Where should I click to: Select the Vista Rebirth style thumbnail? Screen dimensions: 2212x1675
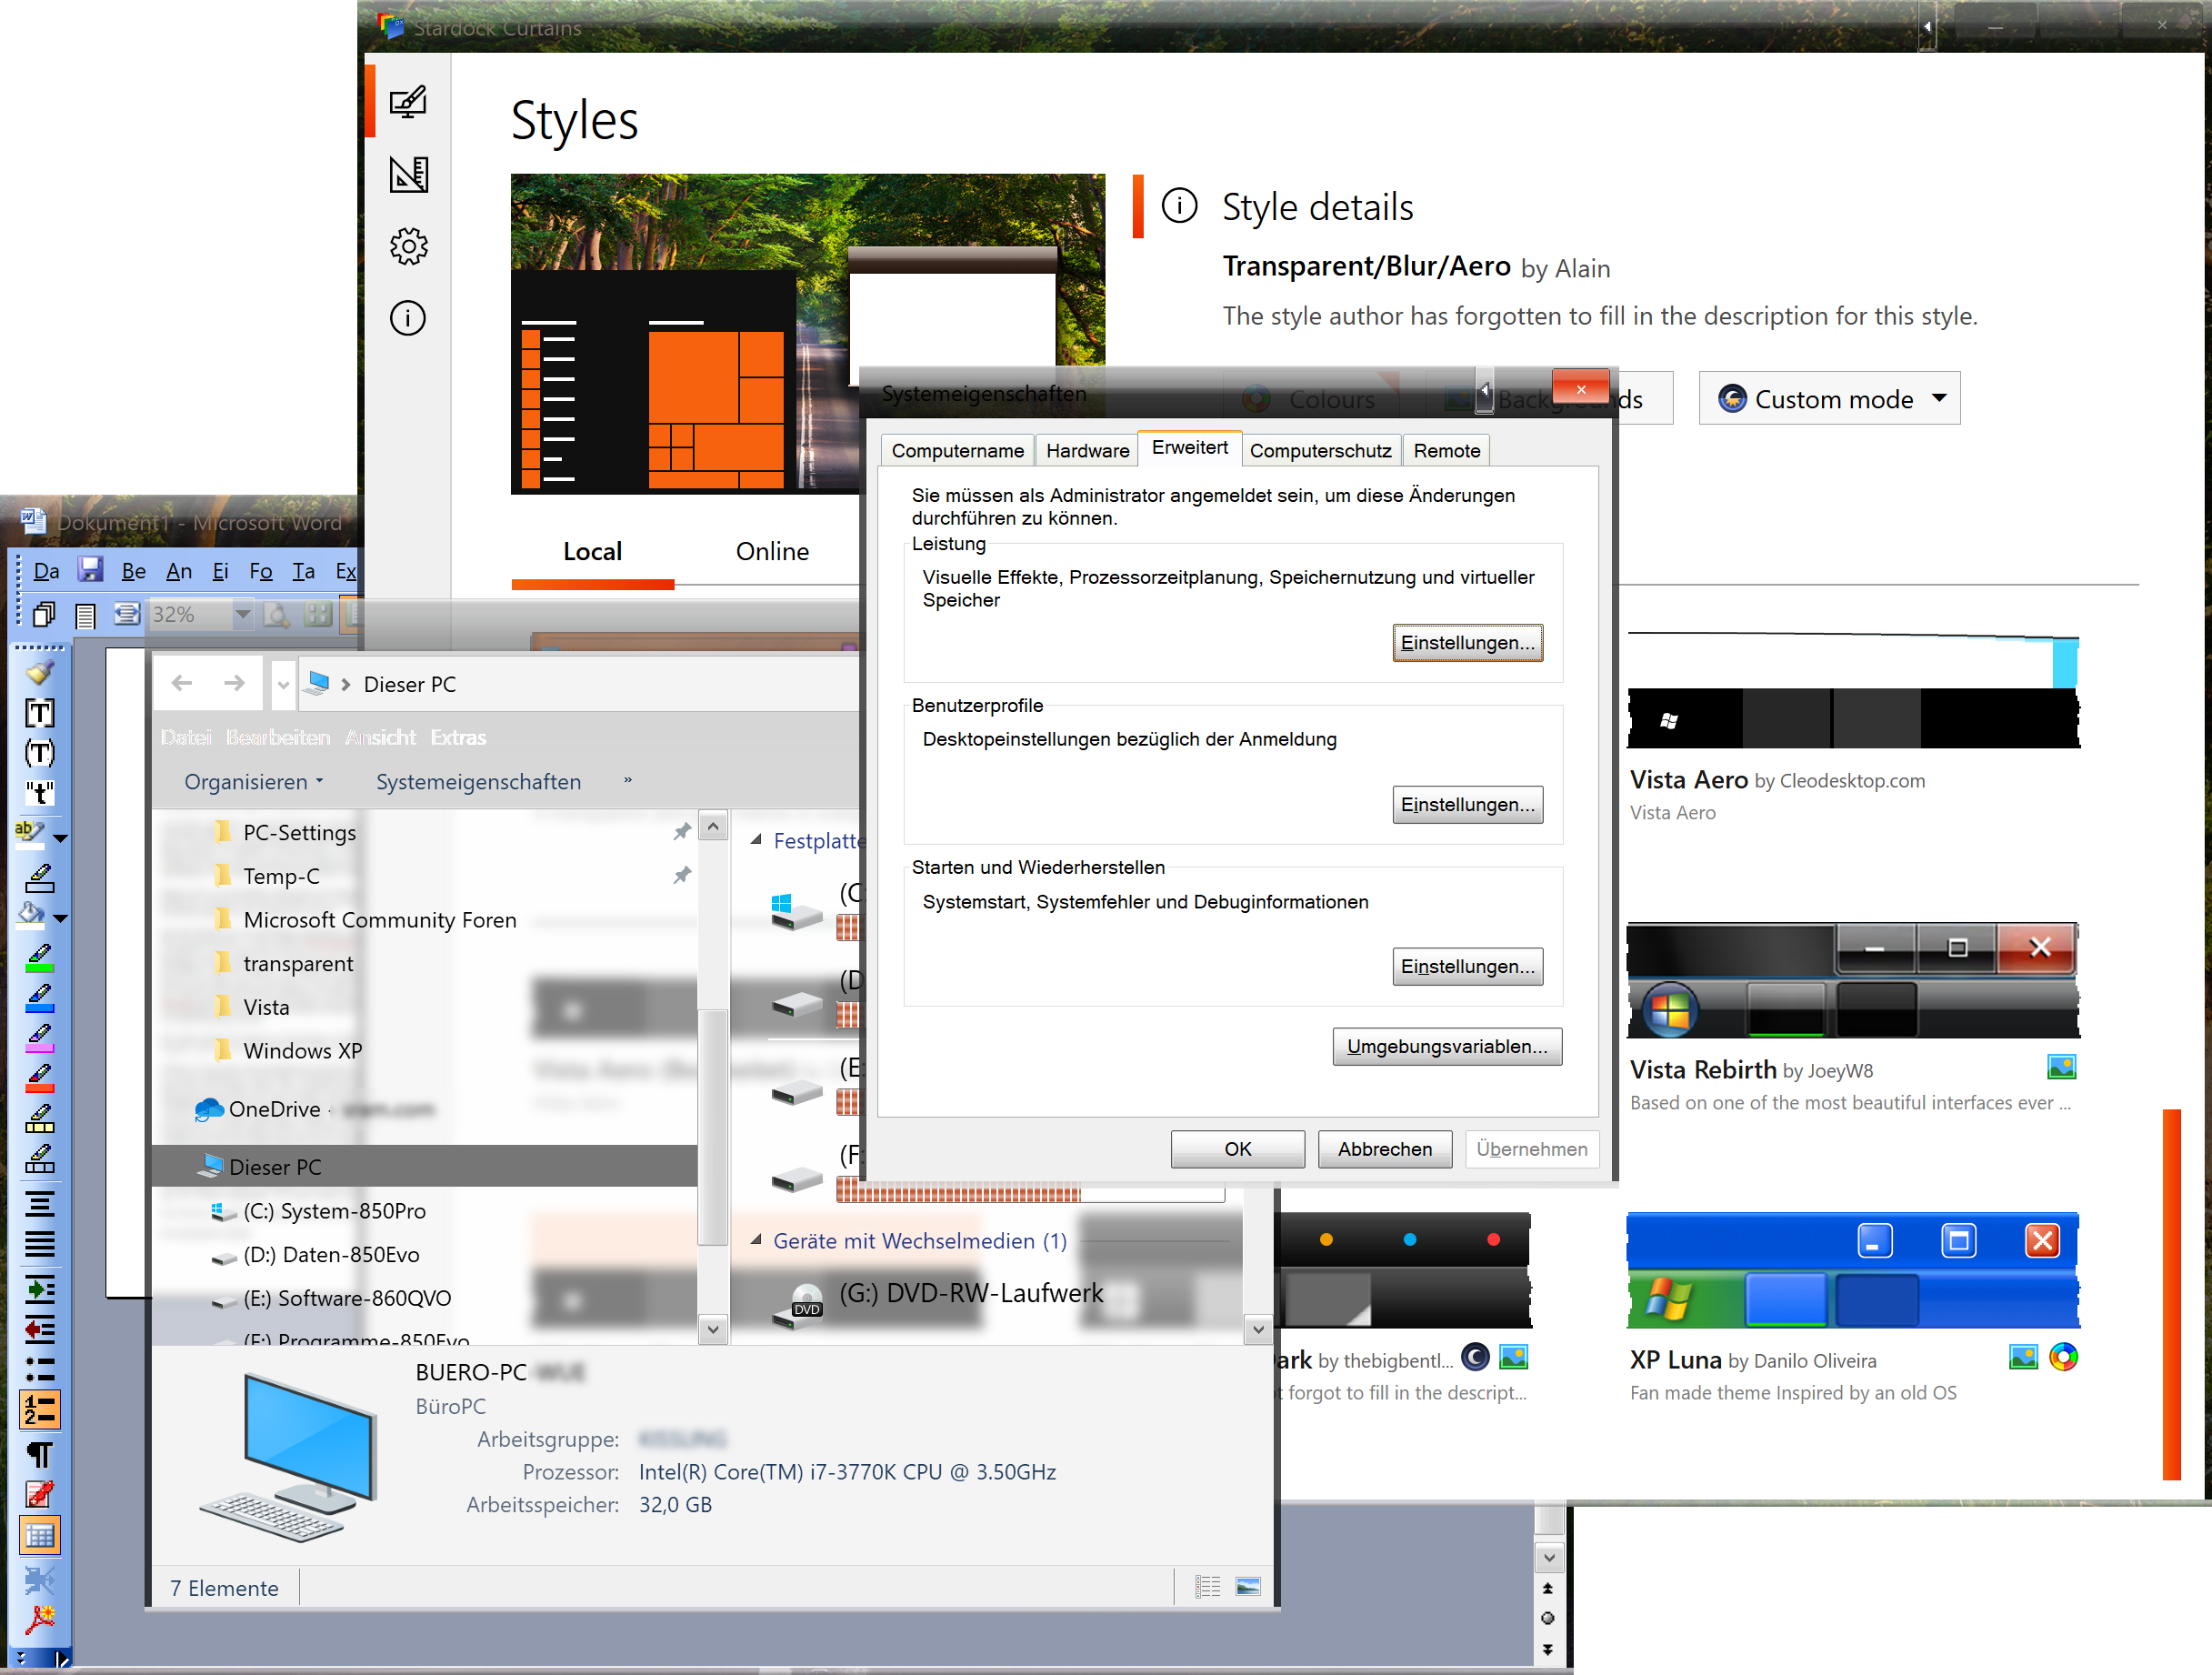point(1853,980)
